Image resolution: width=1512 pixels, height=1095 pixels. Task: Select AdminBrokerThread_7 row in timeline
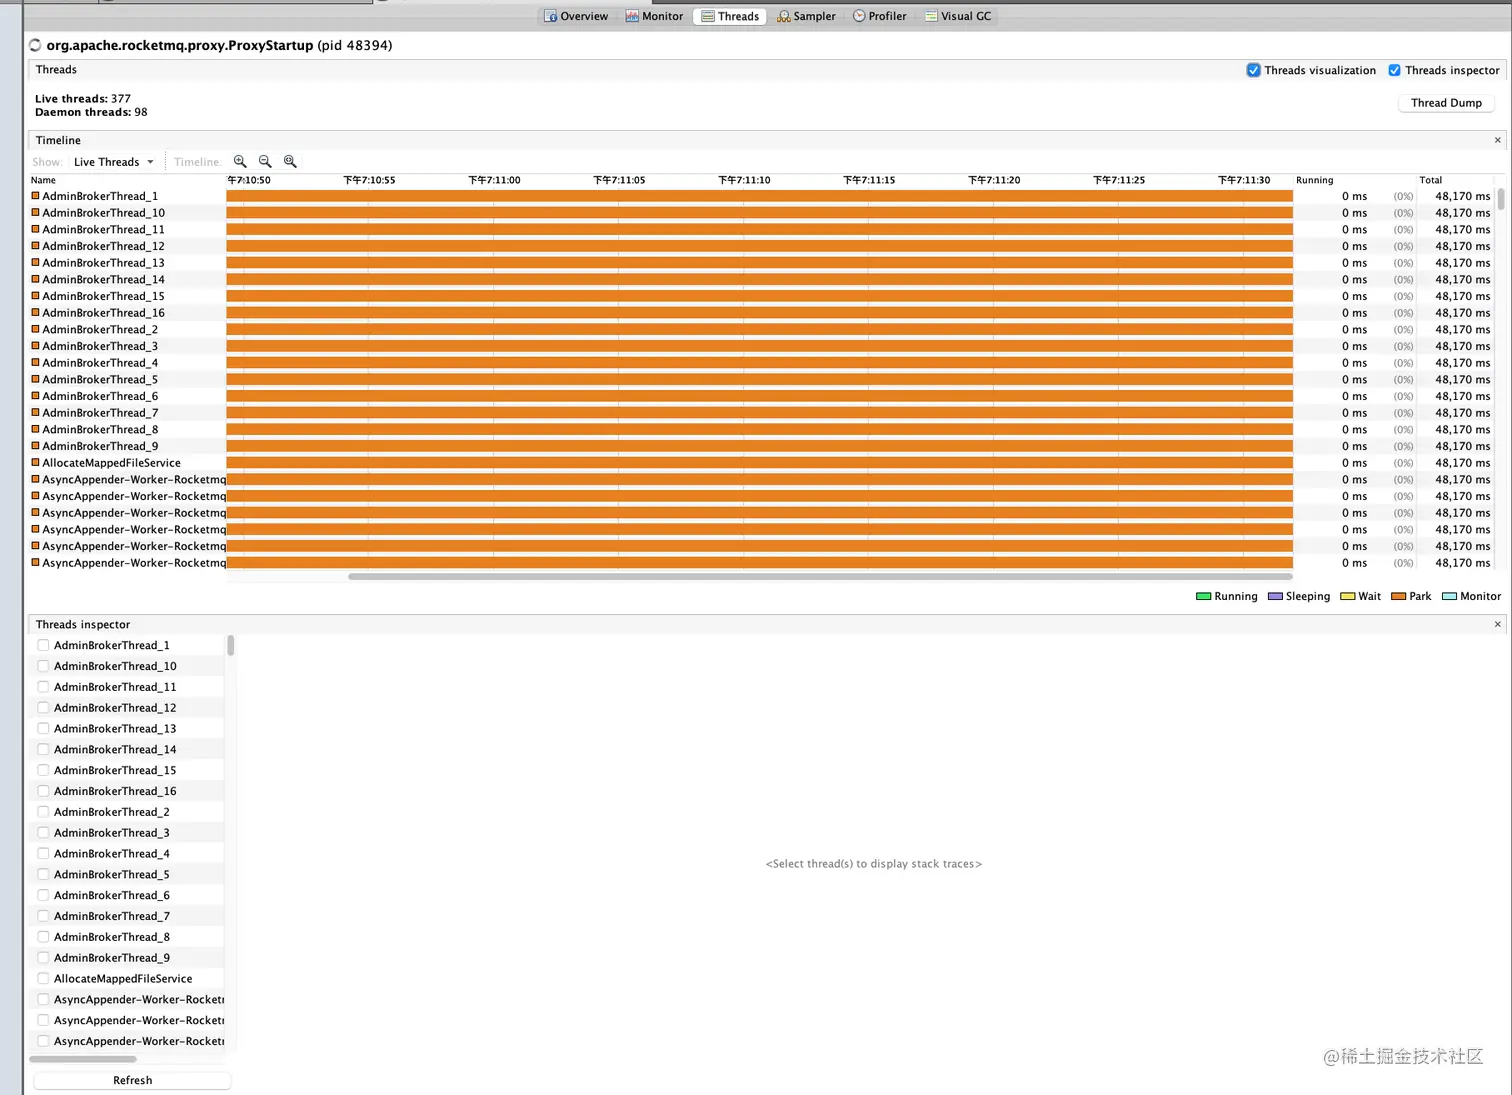tap(760, 413)
